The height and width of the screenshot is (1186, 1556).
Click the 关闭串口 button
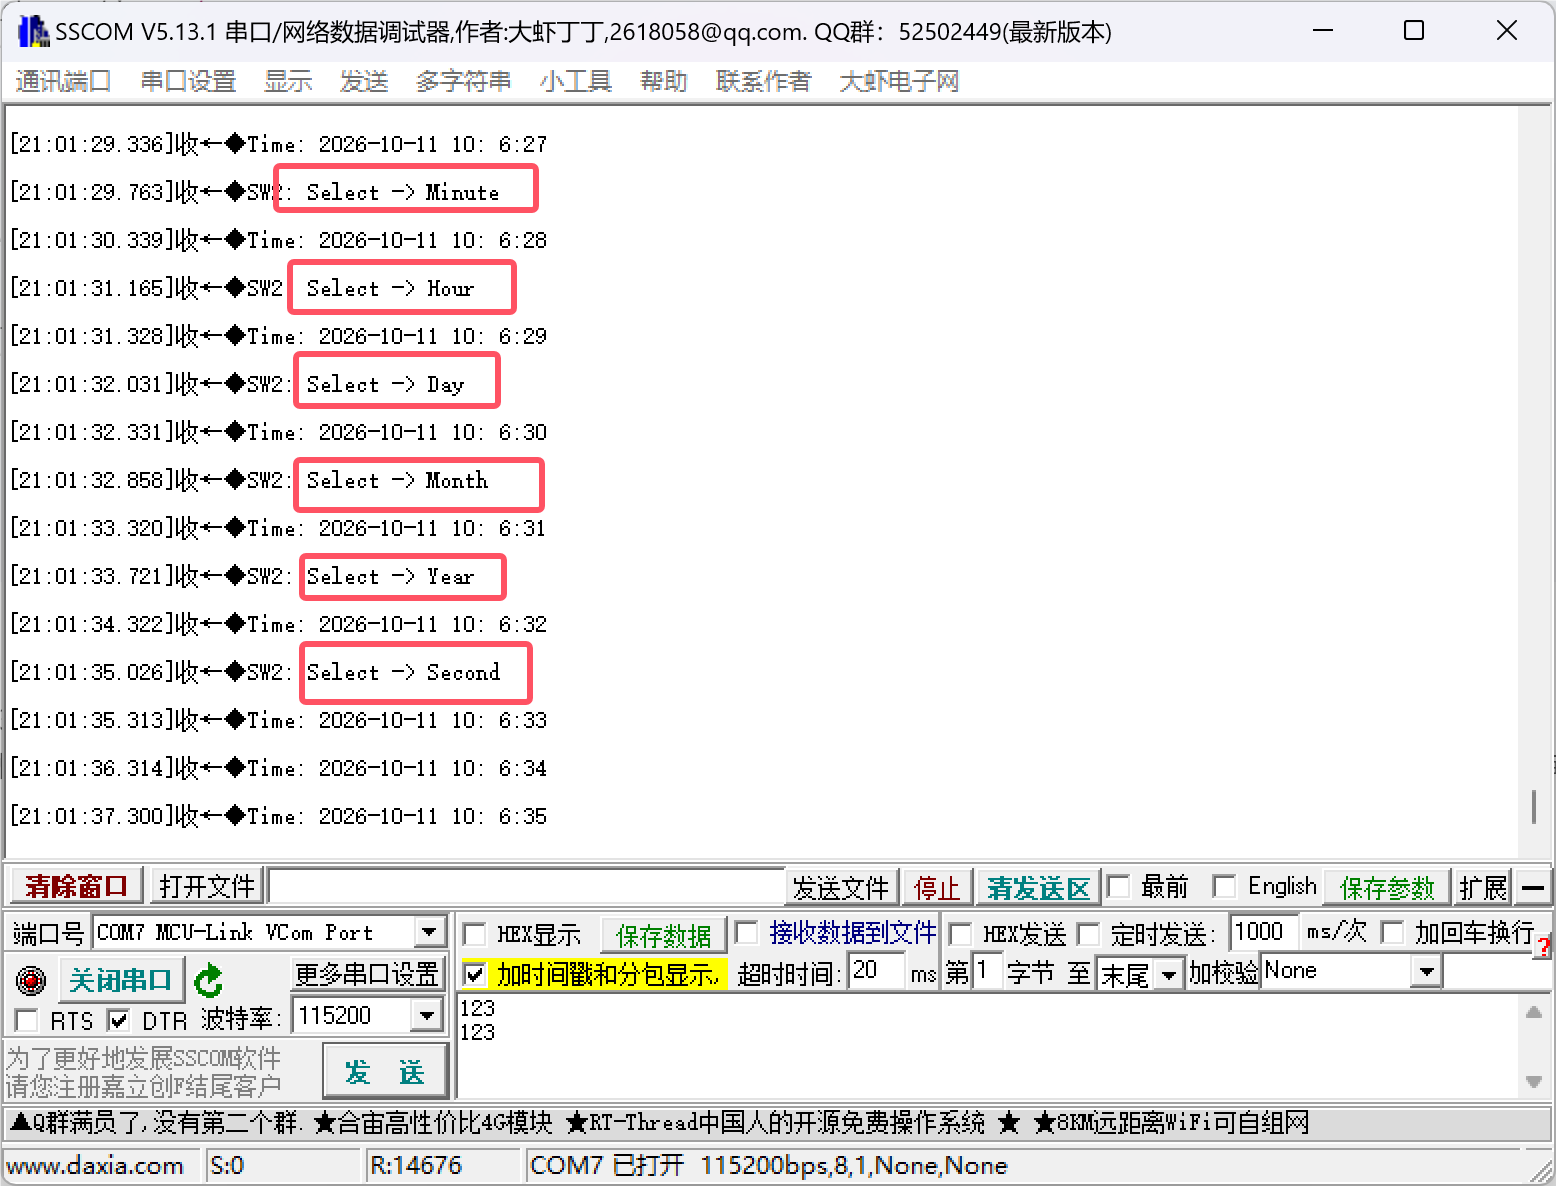point(121,980)
